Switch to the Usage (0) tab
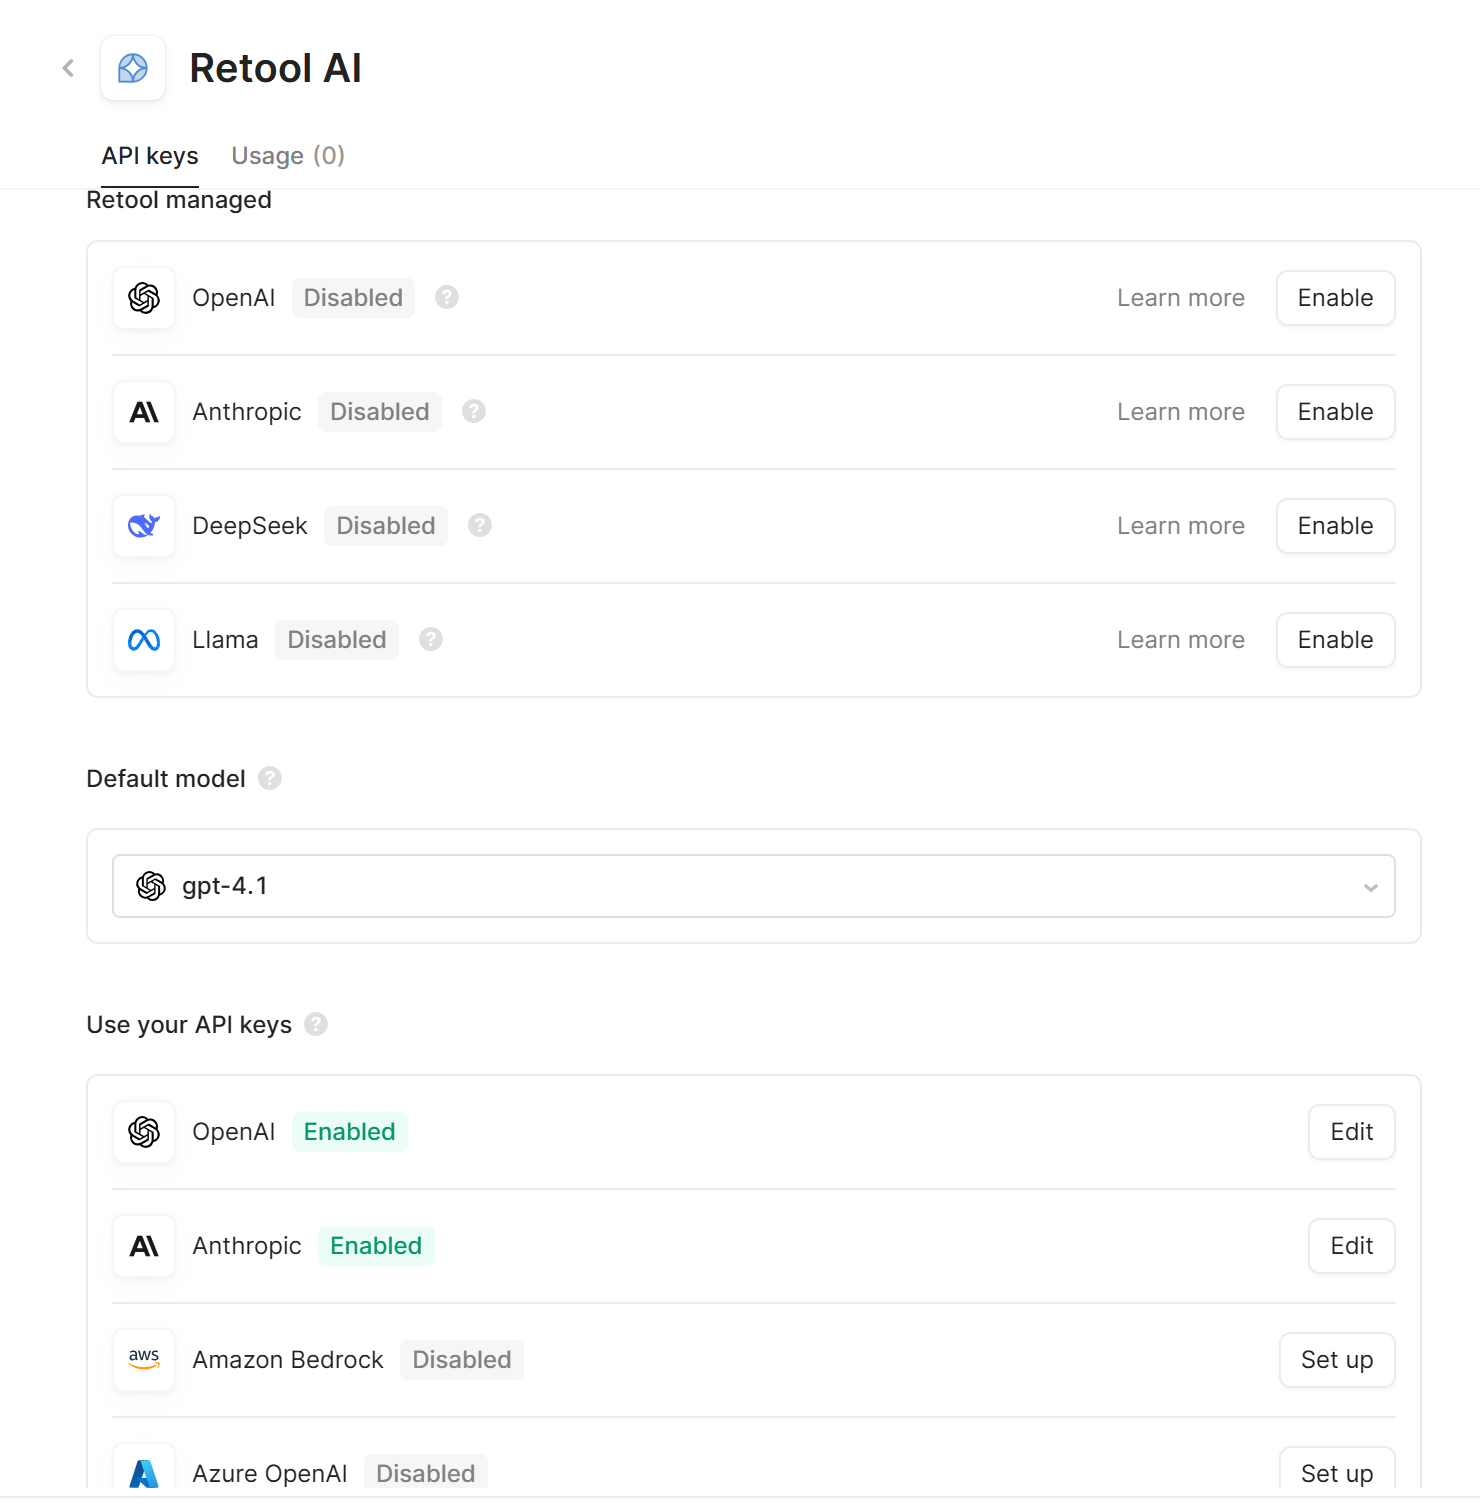 coord(288,156)
